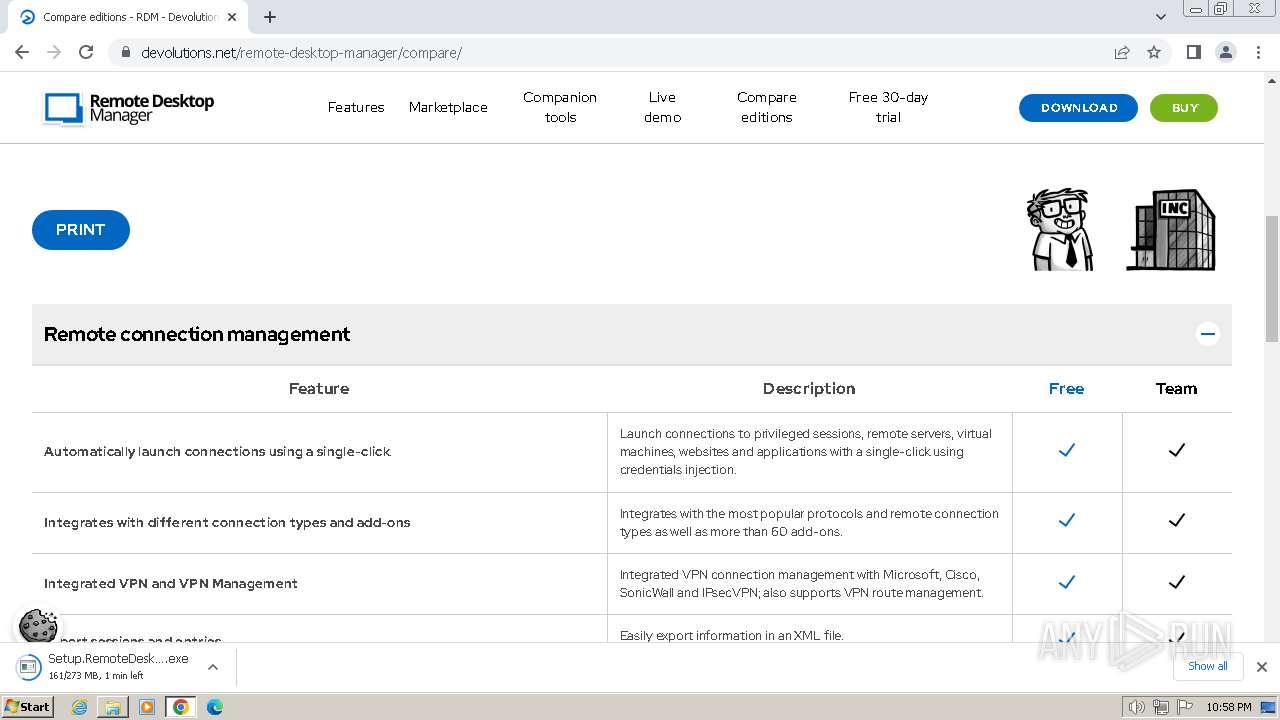
Task: Open the Chrome profile avatar icon
Action: click(x=1225, y=53)
